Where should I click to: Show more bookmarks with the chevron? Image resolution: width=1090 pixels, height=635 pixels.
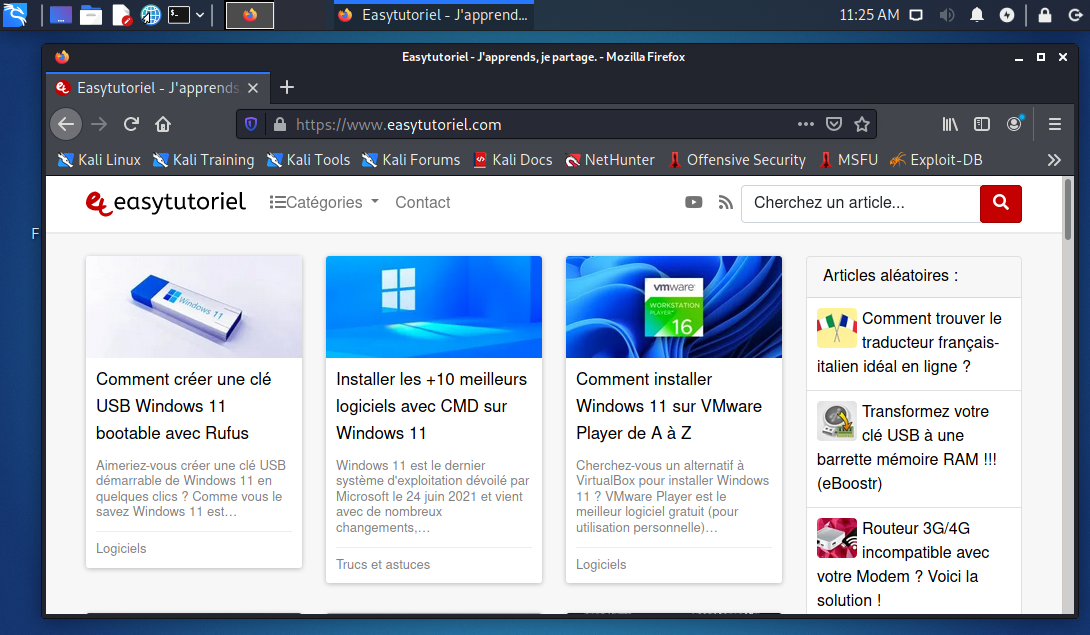click(x=1054, y=160)
